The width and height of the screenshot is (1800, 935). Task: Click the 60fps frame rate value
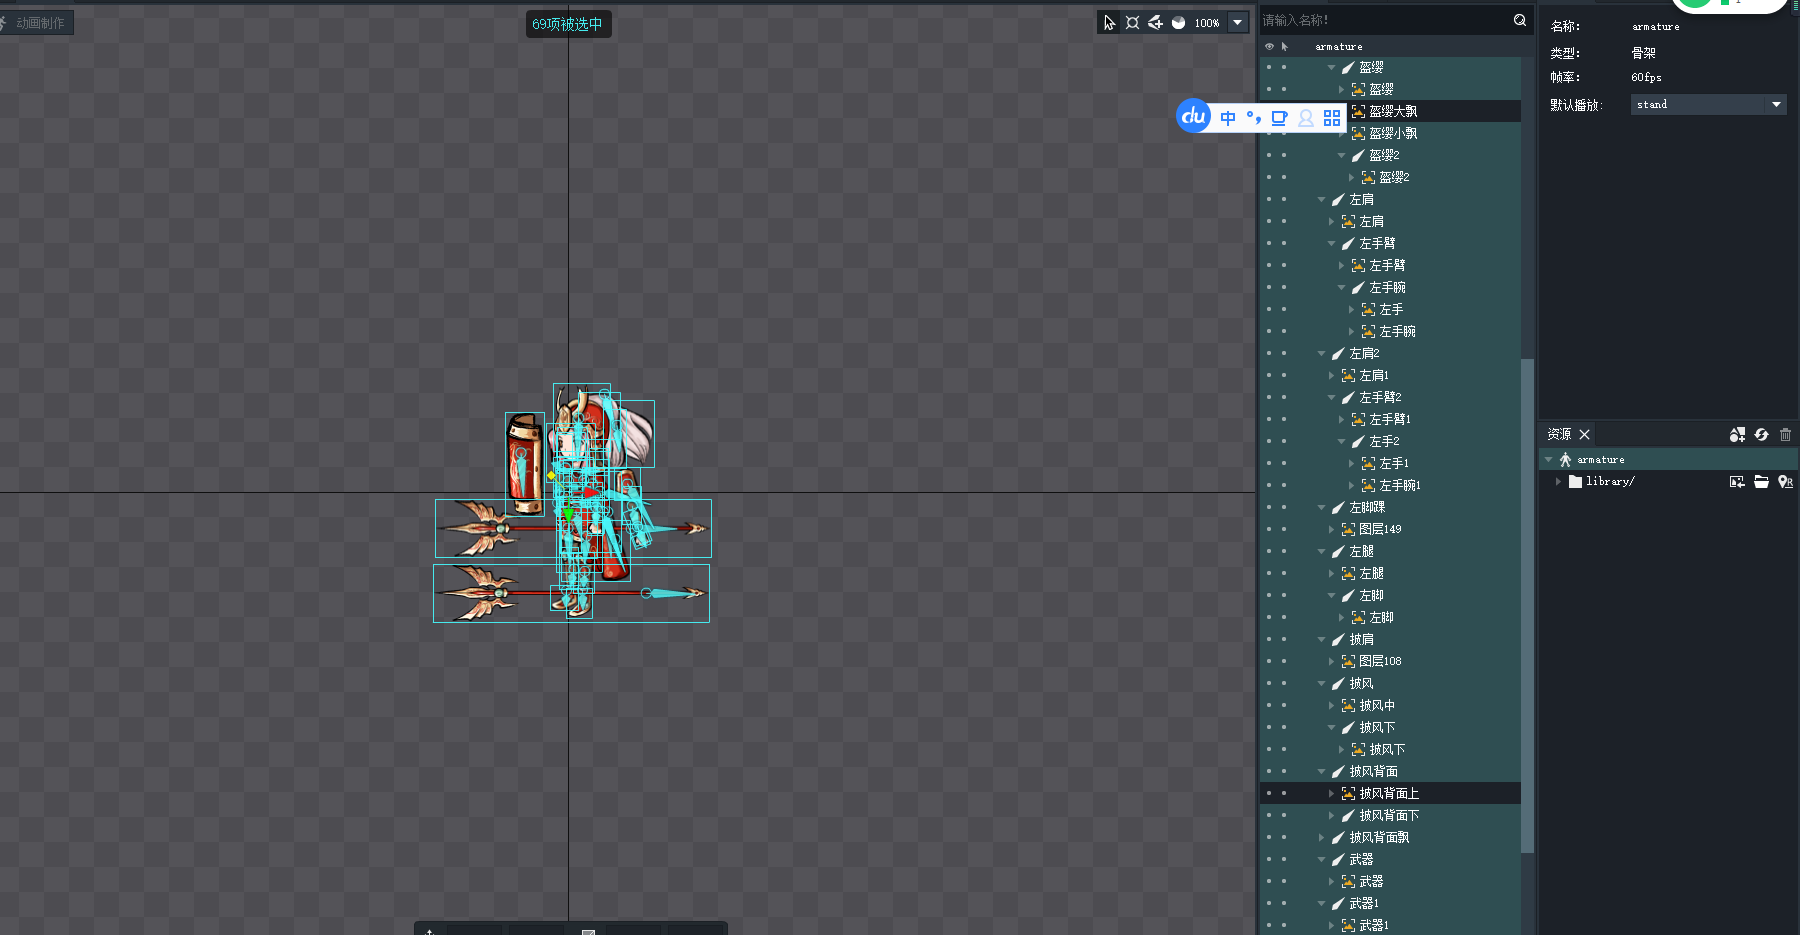(x=1646, y=78)
